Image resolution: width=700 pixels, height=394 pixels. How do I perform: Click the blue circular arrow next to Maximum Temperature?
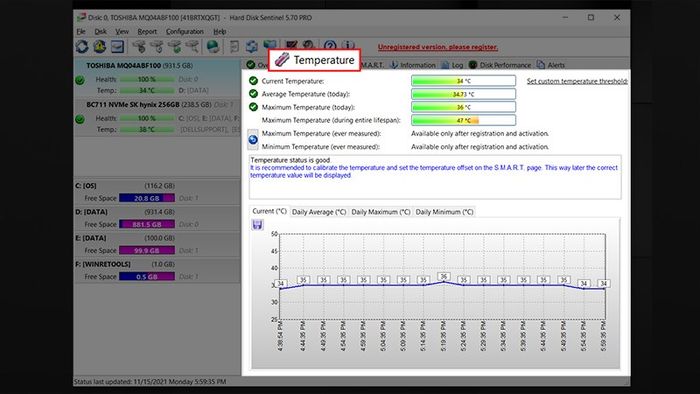[253, 140]
